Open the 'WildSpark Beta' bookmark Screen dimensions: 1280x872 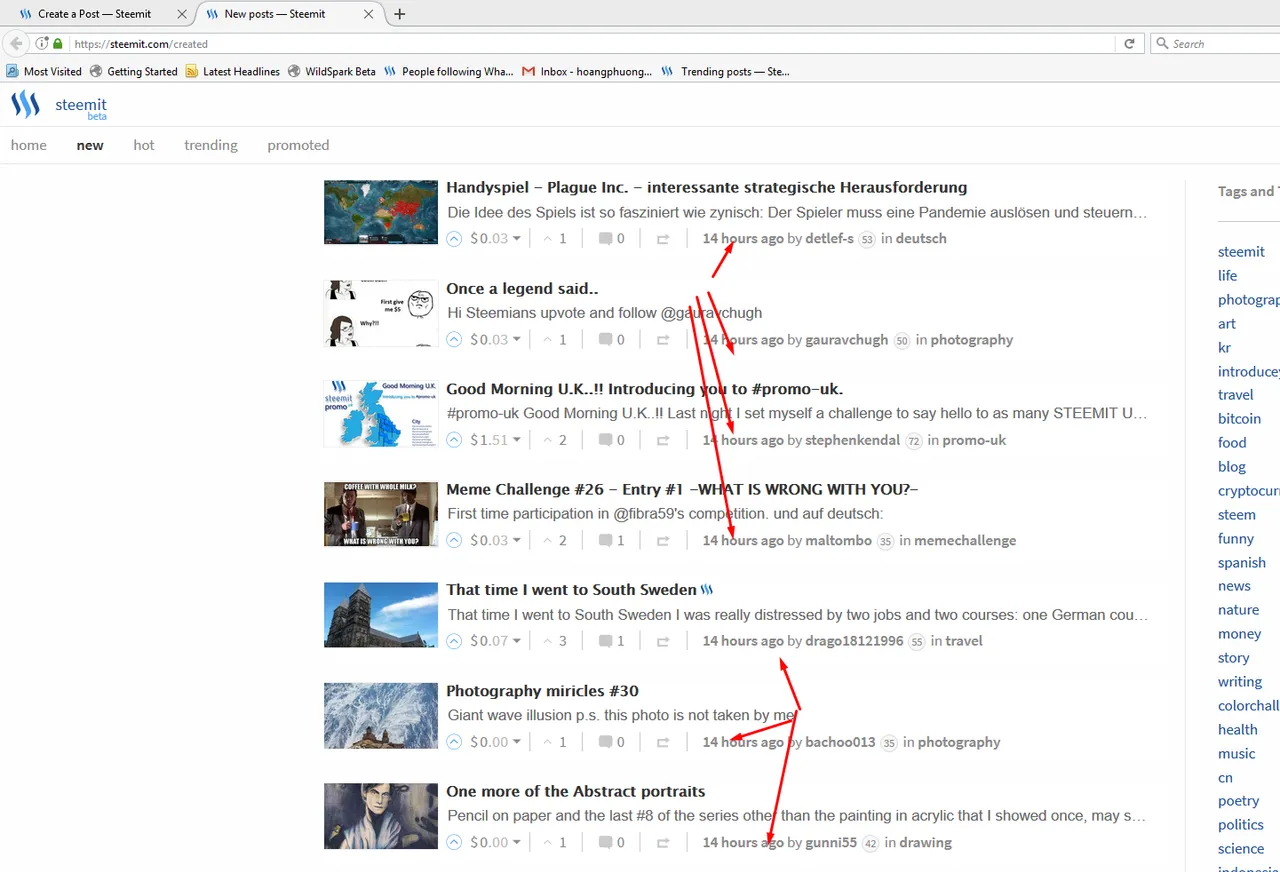point(331,71)
